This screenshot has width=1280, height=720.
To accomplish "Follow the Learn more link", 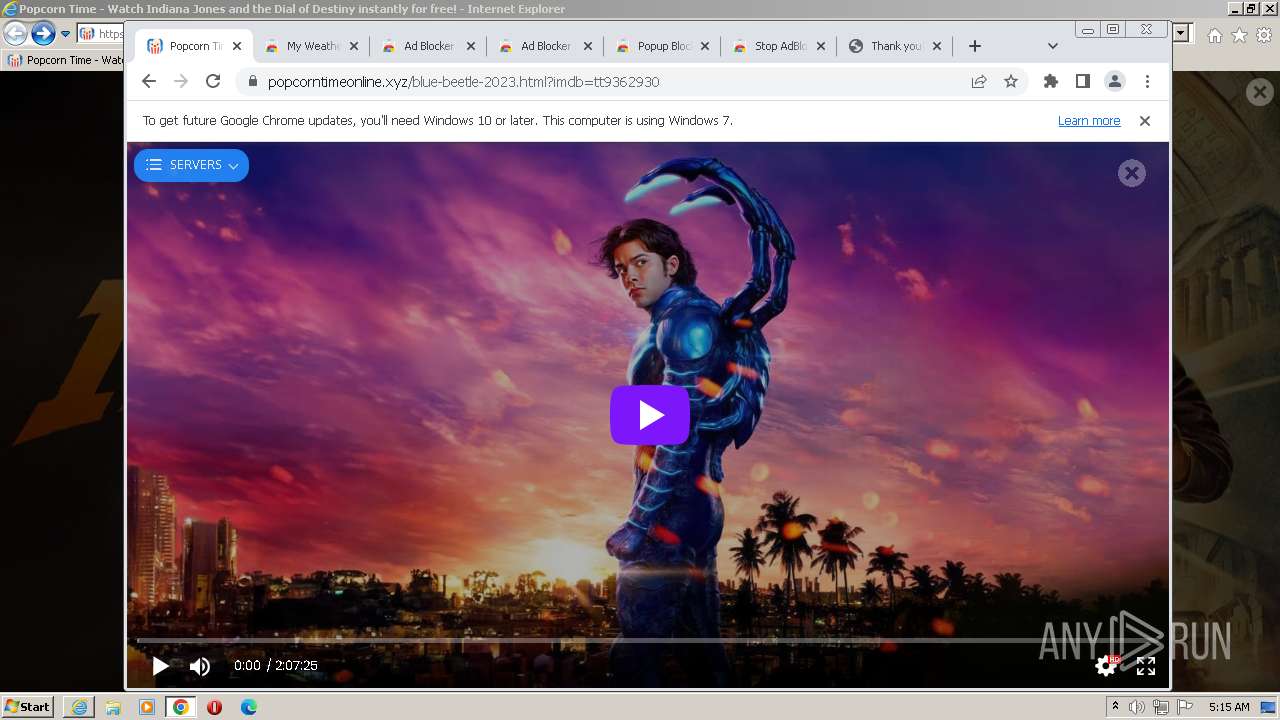I will [1089, 121].
